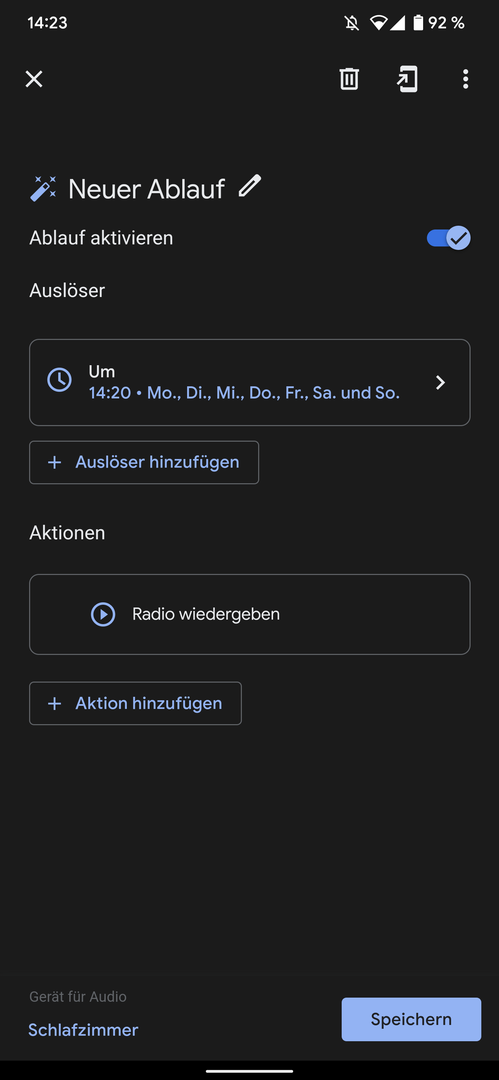Tap the Neuer Ablauf title text

(147, 189)
